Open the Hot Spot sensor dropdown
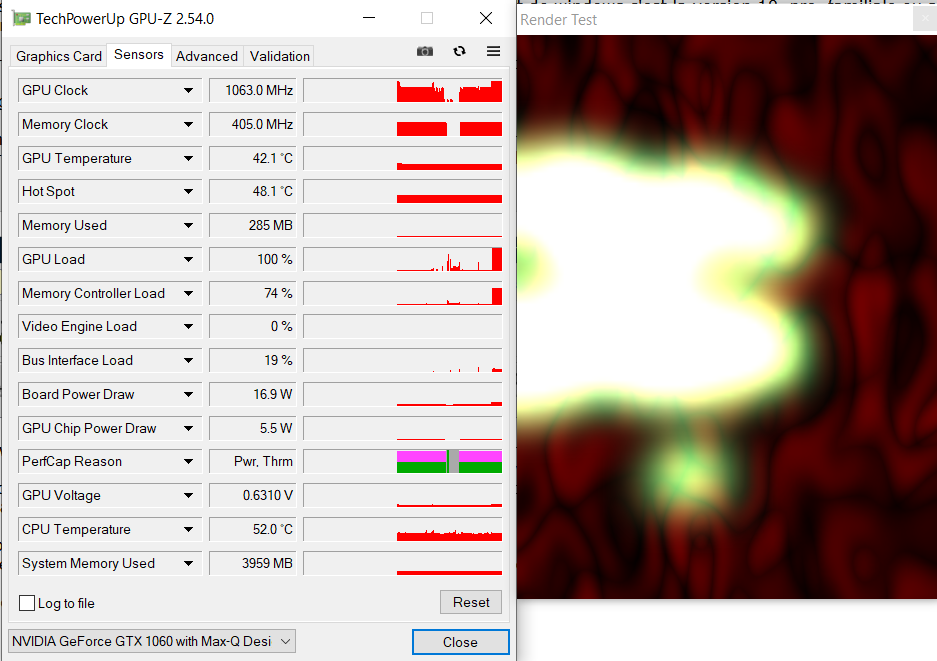 click(188, 191)
